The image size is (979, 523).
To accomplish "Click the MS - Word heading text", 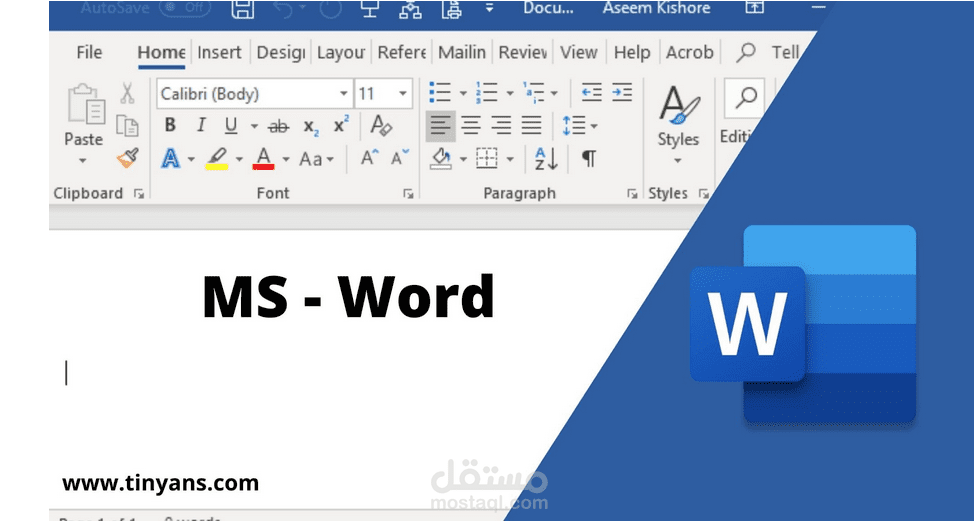I will (348, 297).
